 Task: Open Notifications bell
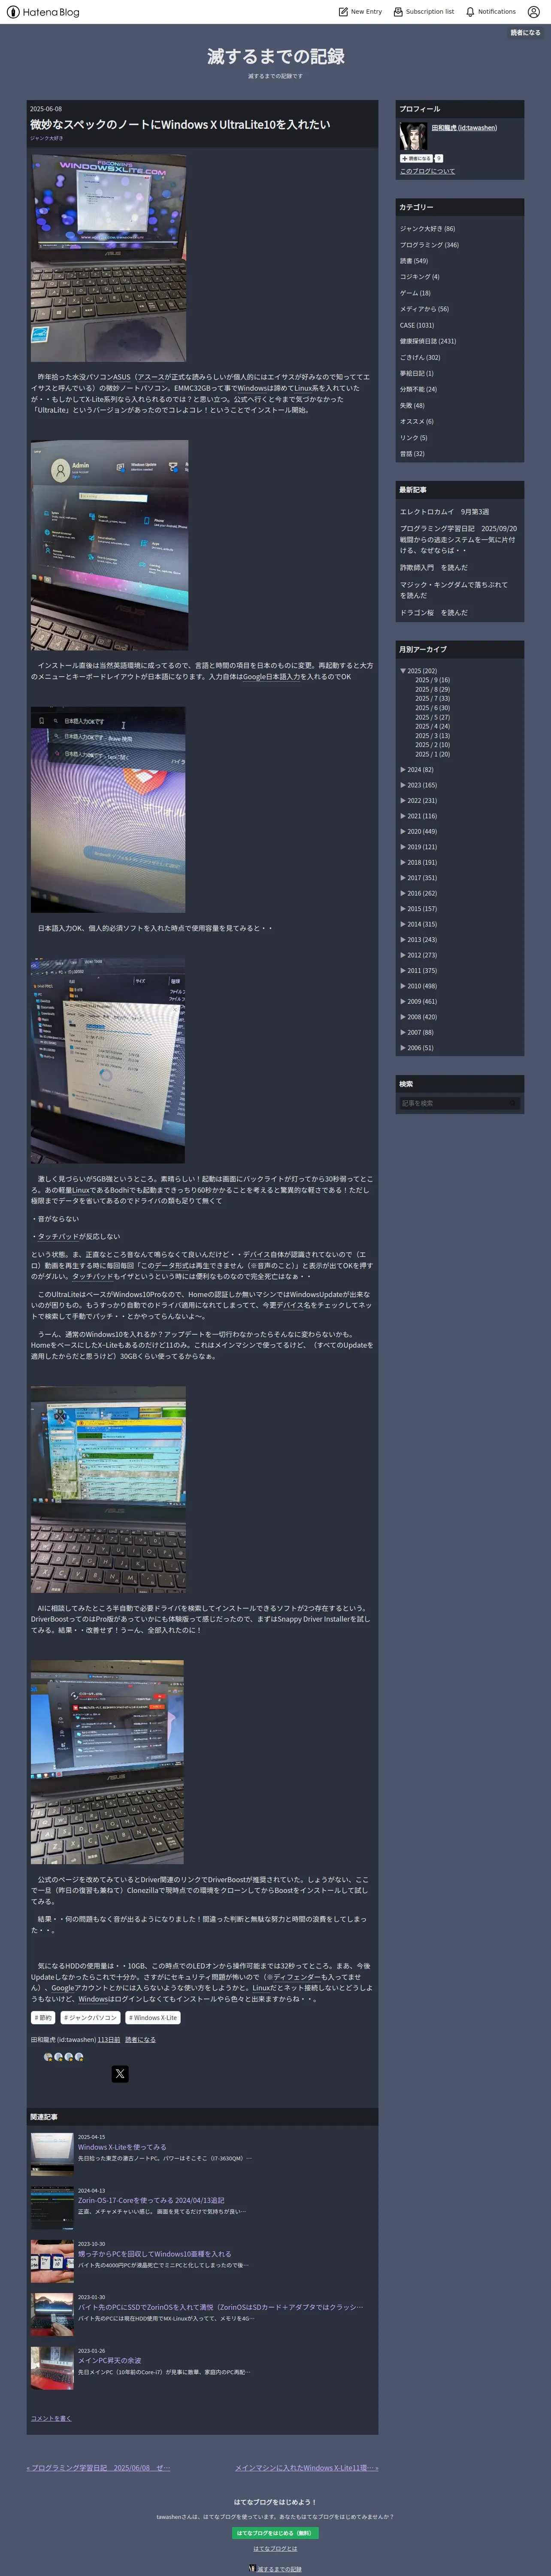point(491,12)
